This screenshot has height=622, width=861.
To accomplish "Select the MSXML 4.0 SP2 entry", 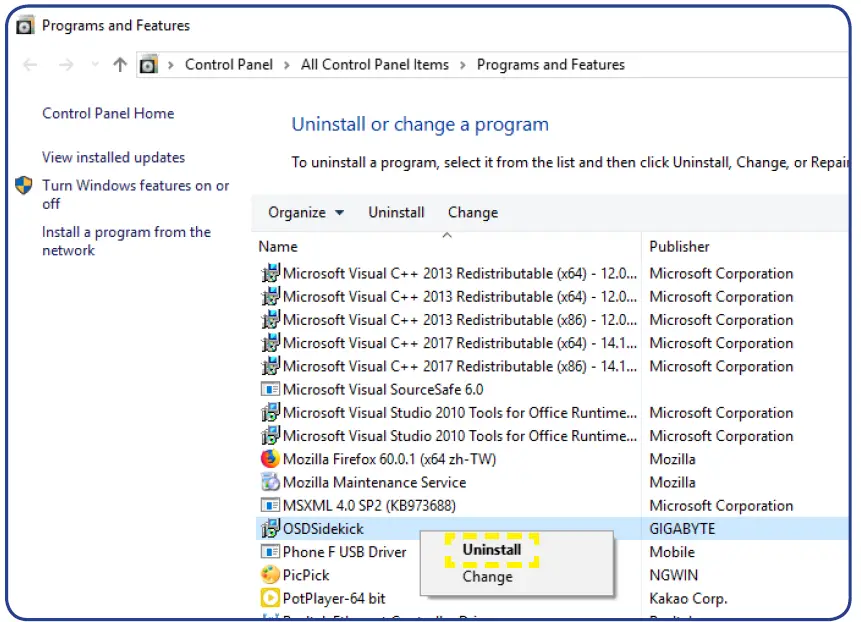I will [369, 505].
